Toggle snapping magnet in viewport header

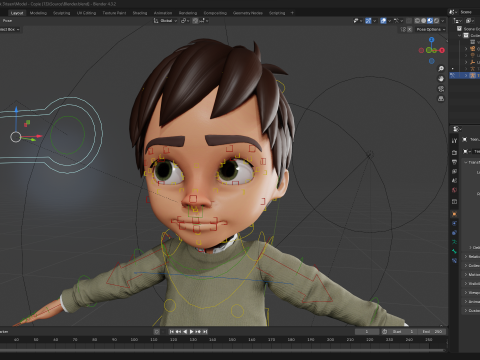(195, 21)
